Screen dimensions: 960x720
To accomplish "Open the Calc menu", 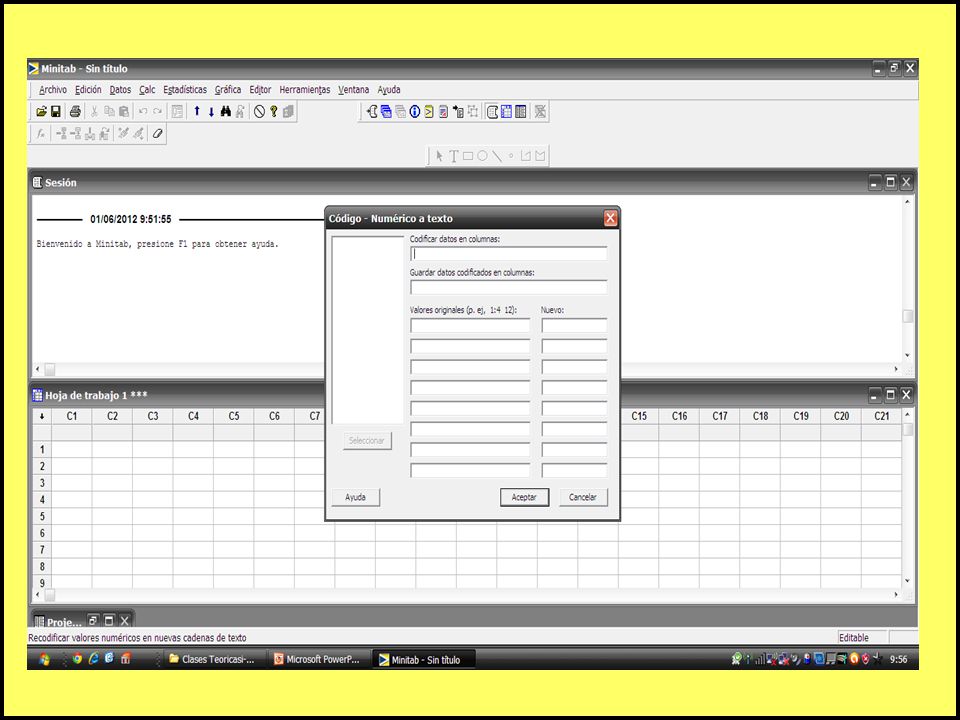I will point(147,89).
